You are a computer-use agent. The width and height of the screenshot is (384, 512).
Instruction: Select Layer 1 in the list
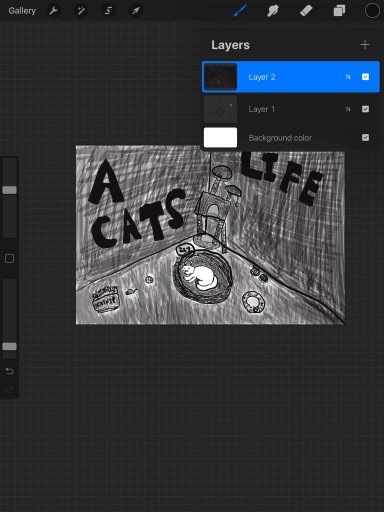click(x=291, y=109)
